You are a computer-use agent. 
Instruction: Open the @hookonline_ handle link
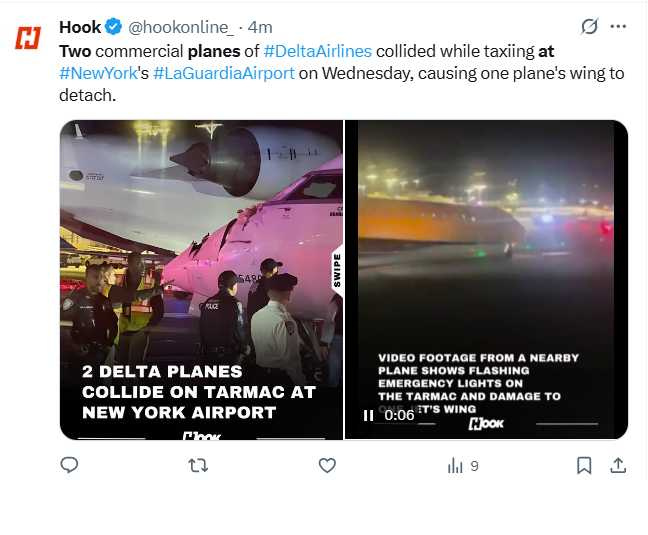(180, 27)
